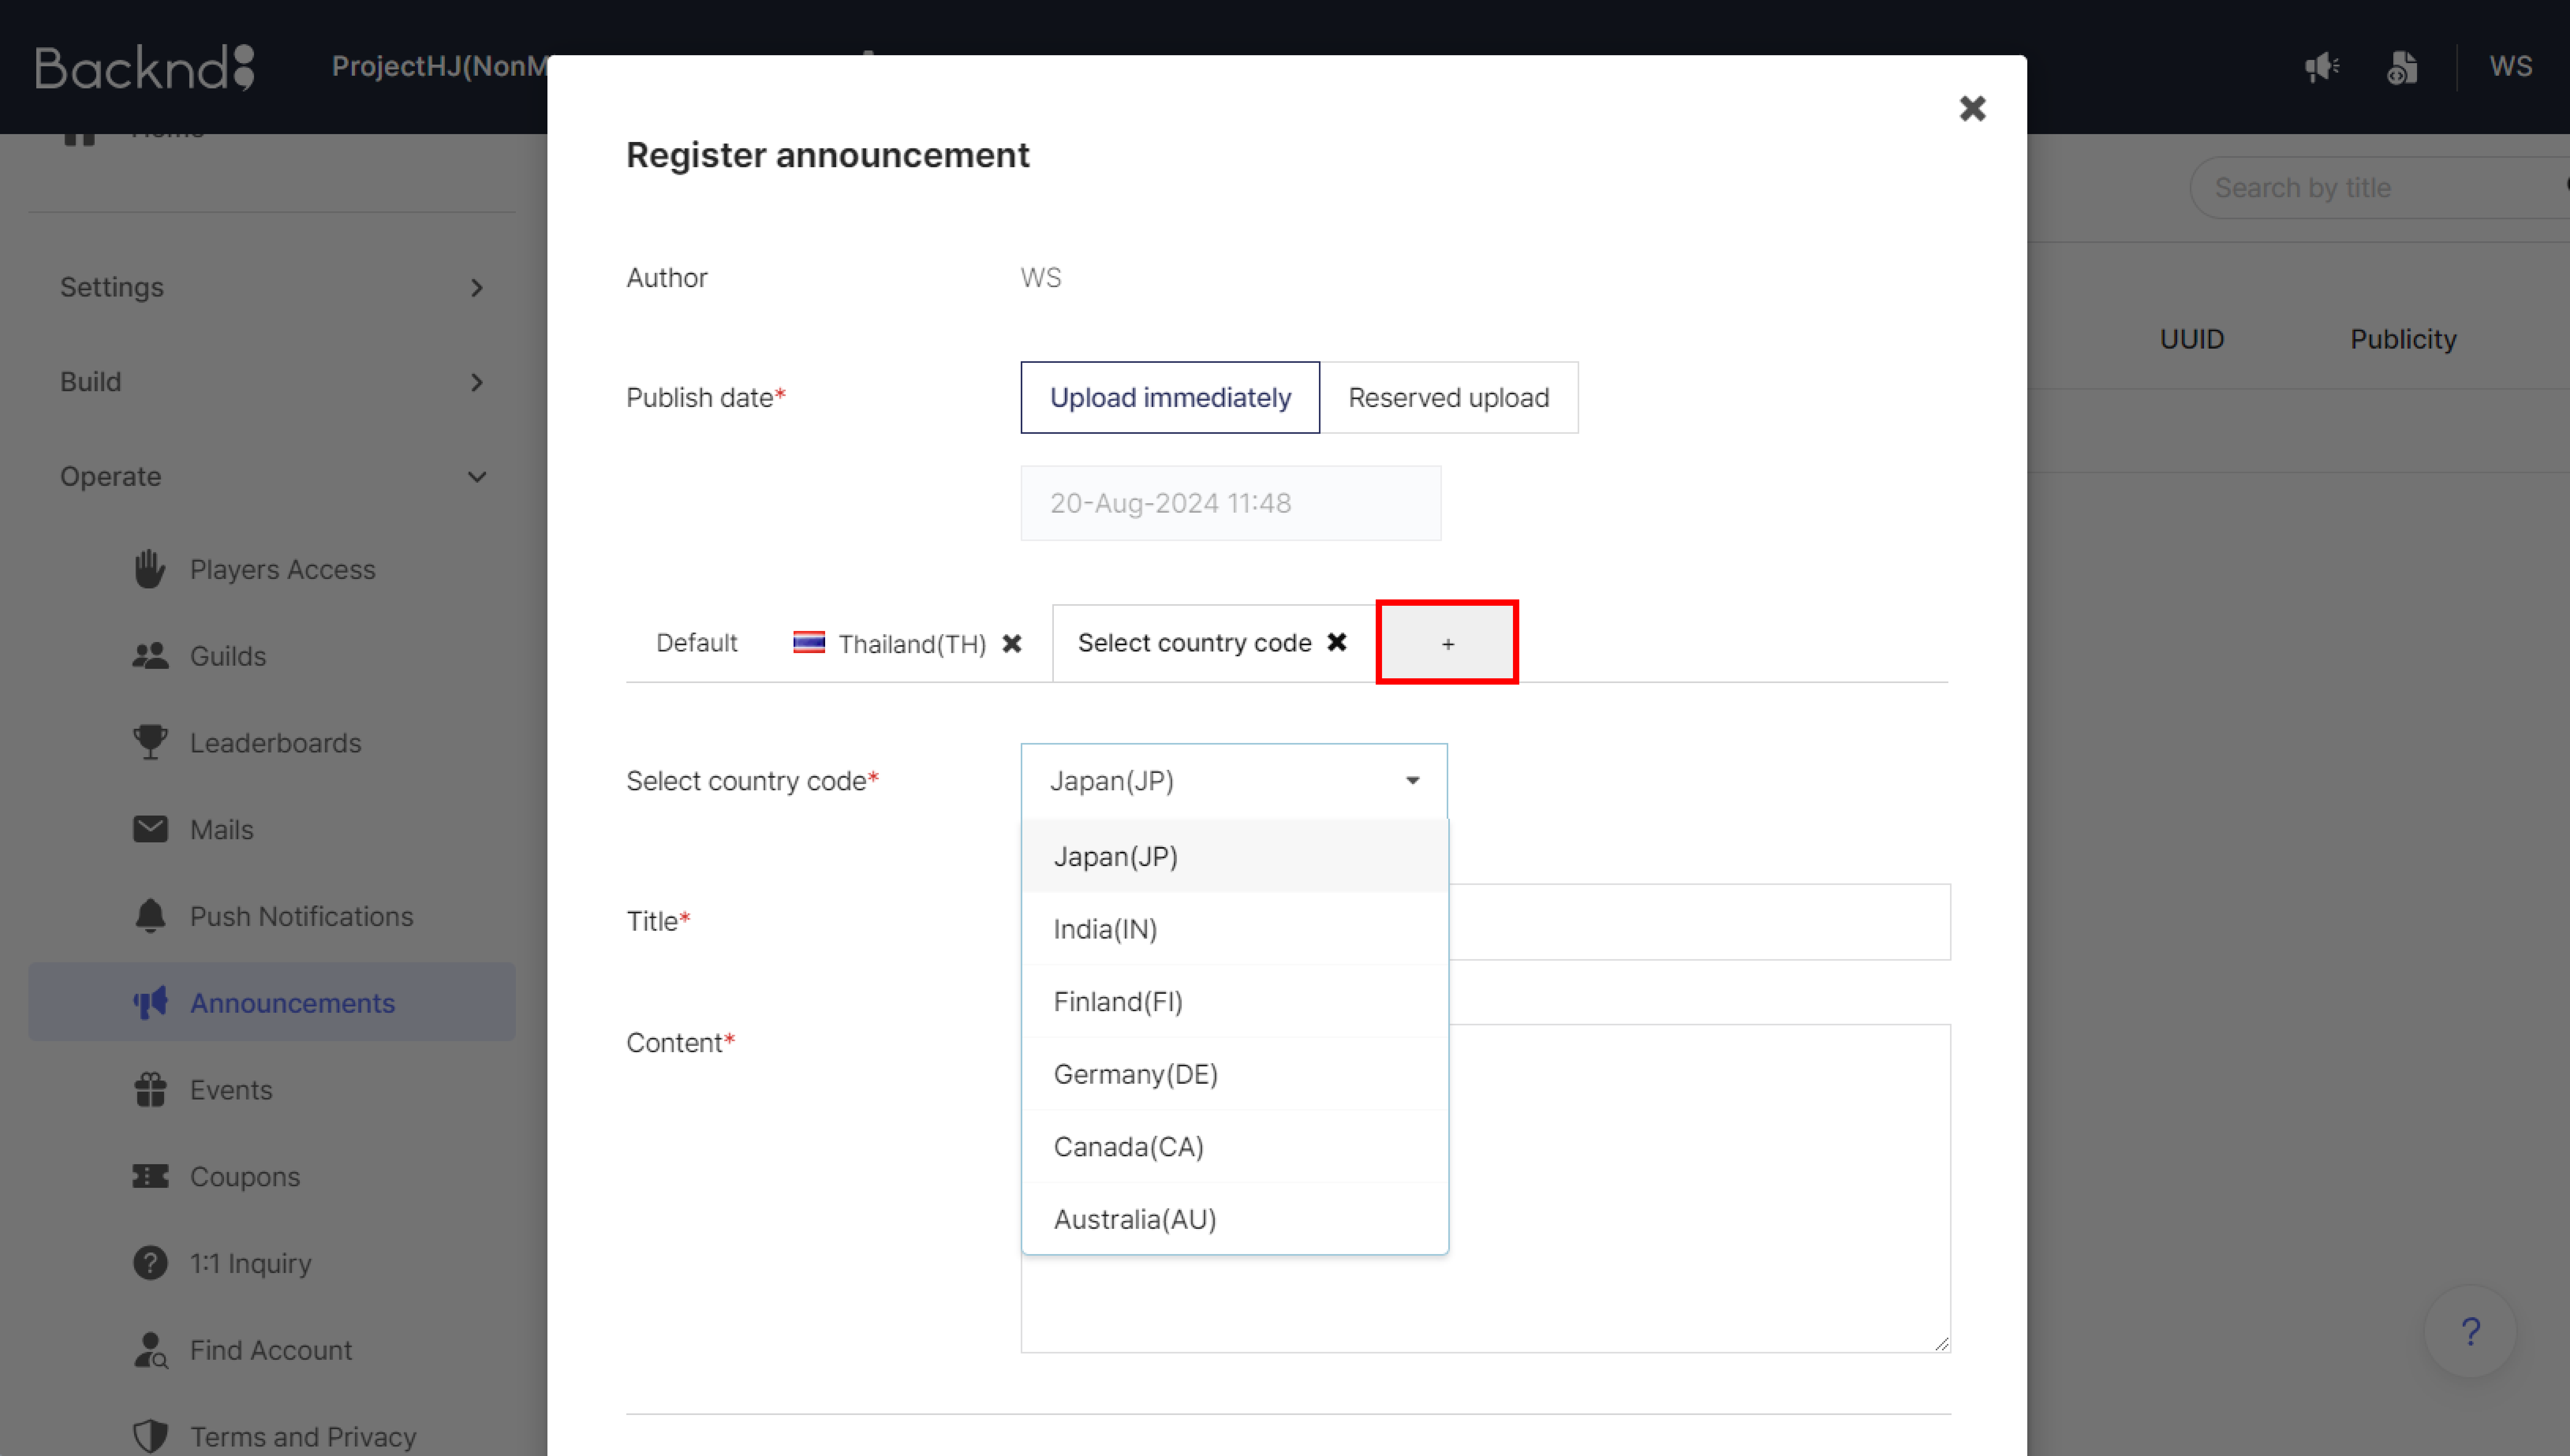
Task: Click the Coupons ticket icon
Action: click(150, 1176)
